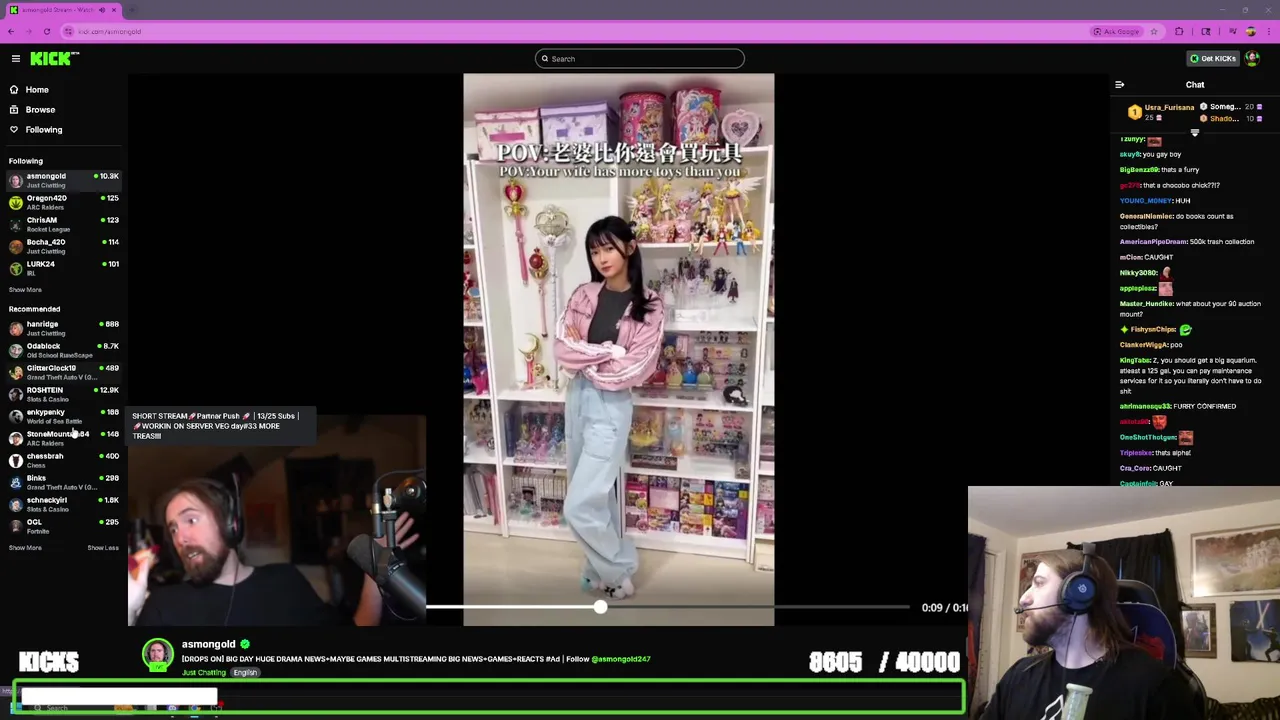Click asmongold verified badge
The image size is (1280, 720).
point(245,644)
